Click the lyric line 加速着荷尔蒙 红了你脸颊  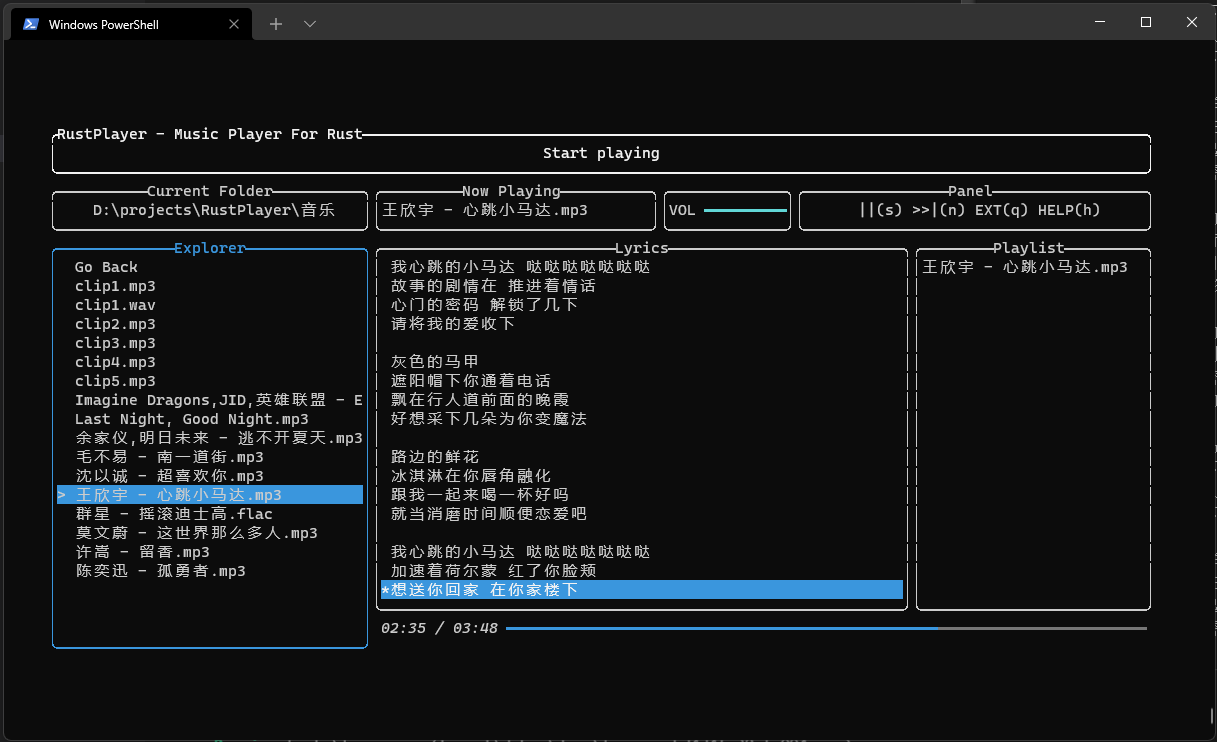pos(493,571)
